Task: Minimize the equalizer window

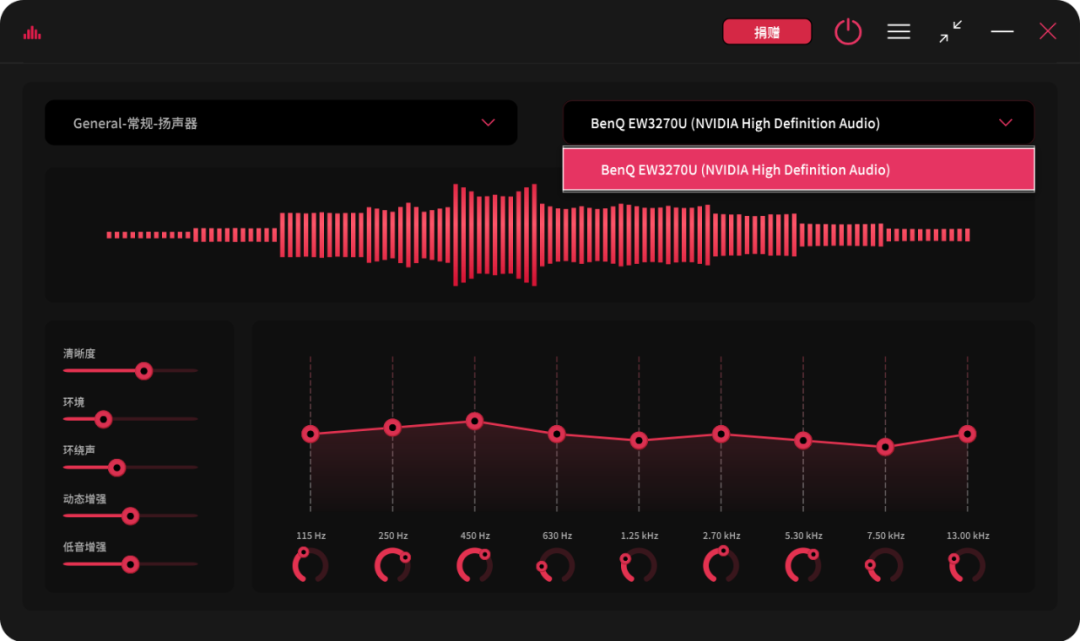Action: tap(1002, 31)
